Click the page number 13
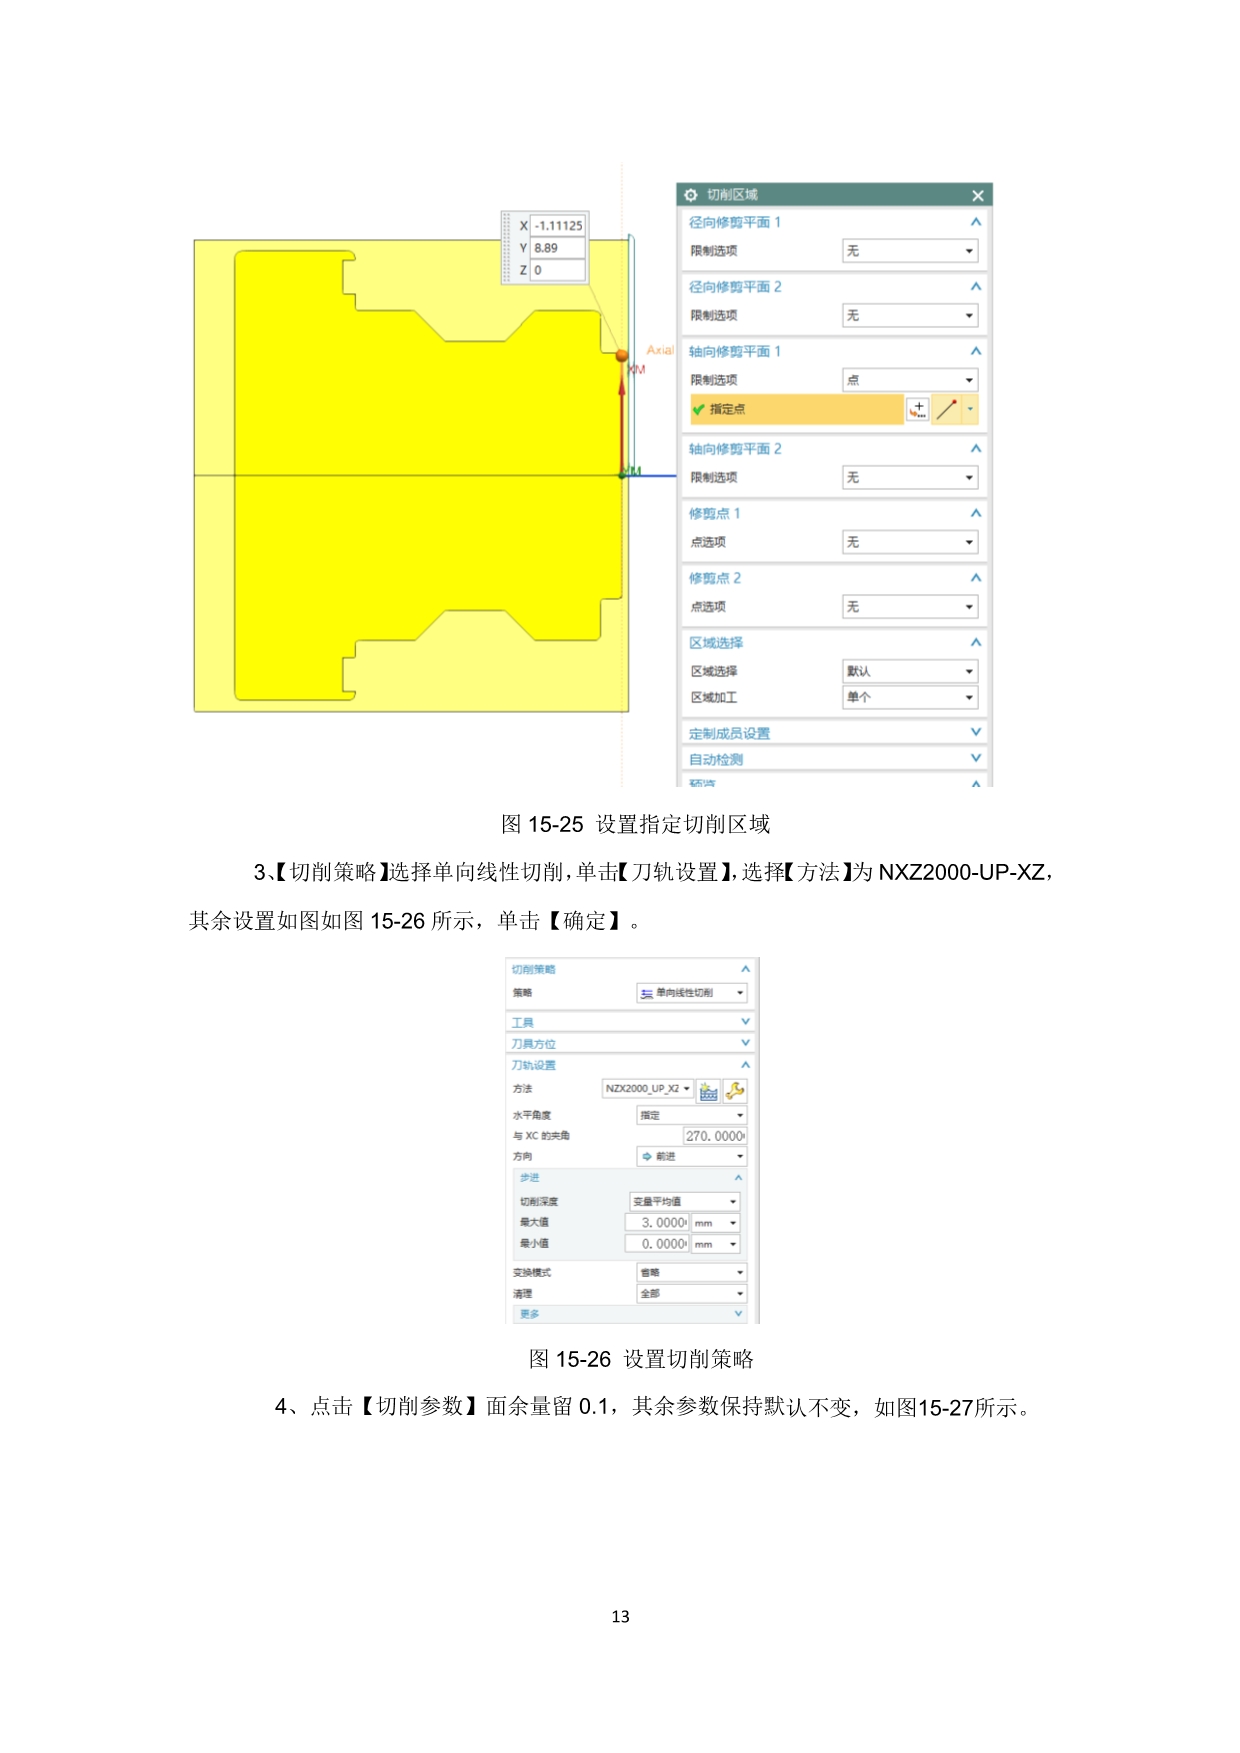The height and width of the screenshot is (1753, 1240). tap(620, 1617)
